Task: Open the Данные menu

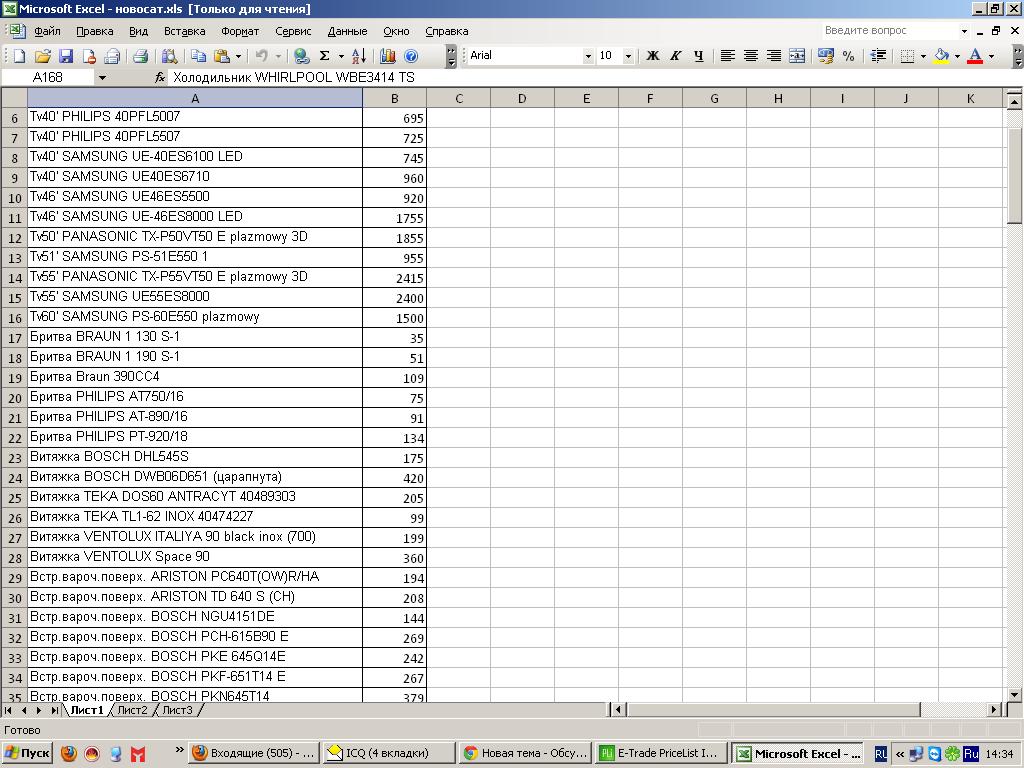Action: click(347, 31)
